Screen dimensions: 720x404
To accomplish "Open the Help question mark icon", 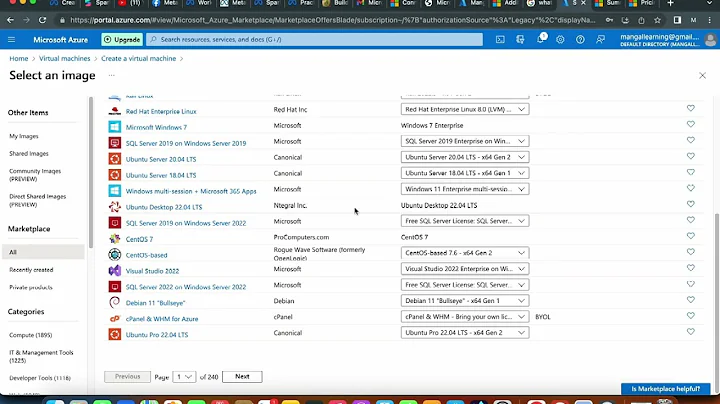I will [x=580, y=39].
